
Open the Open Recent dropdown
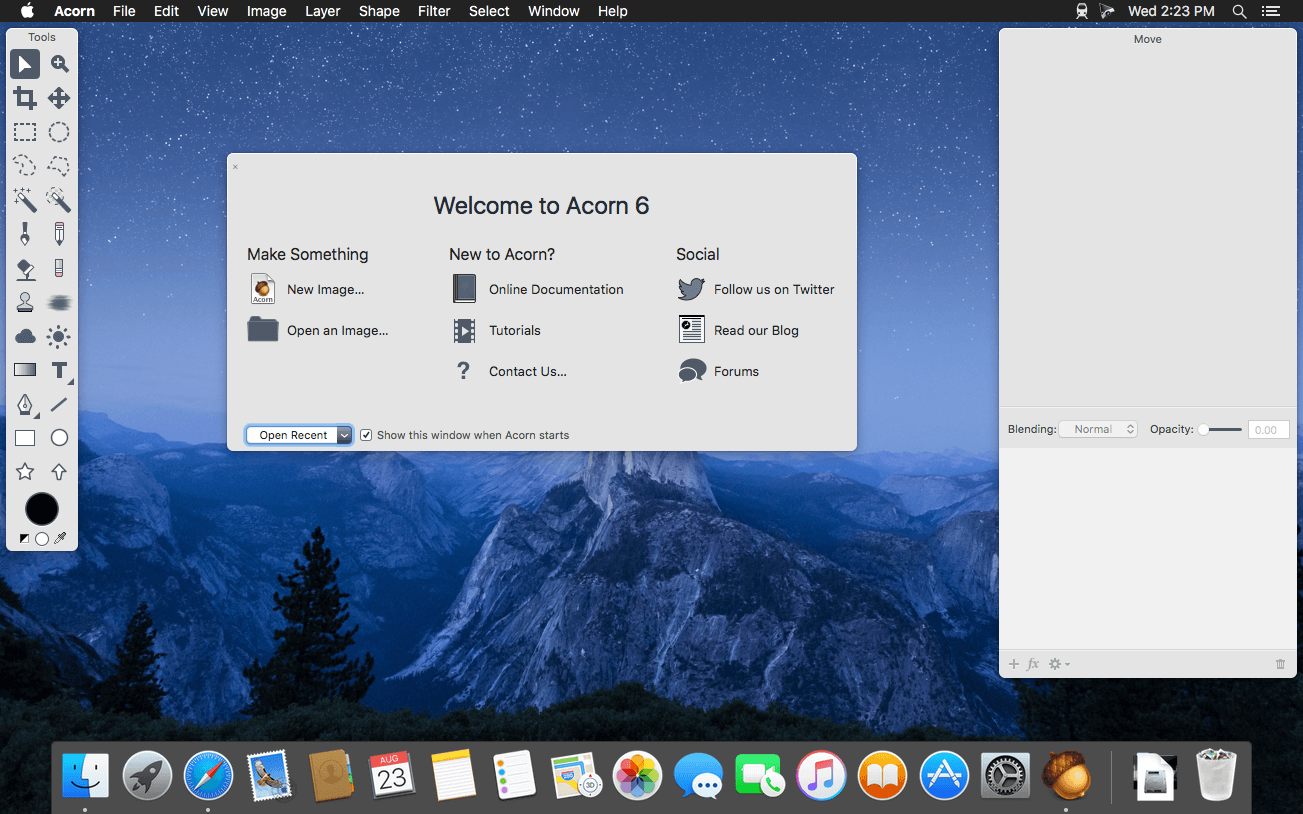tap(298, 435)
